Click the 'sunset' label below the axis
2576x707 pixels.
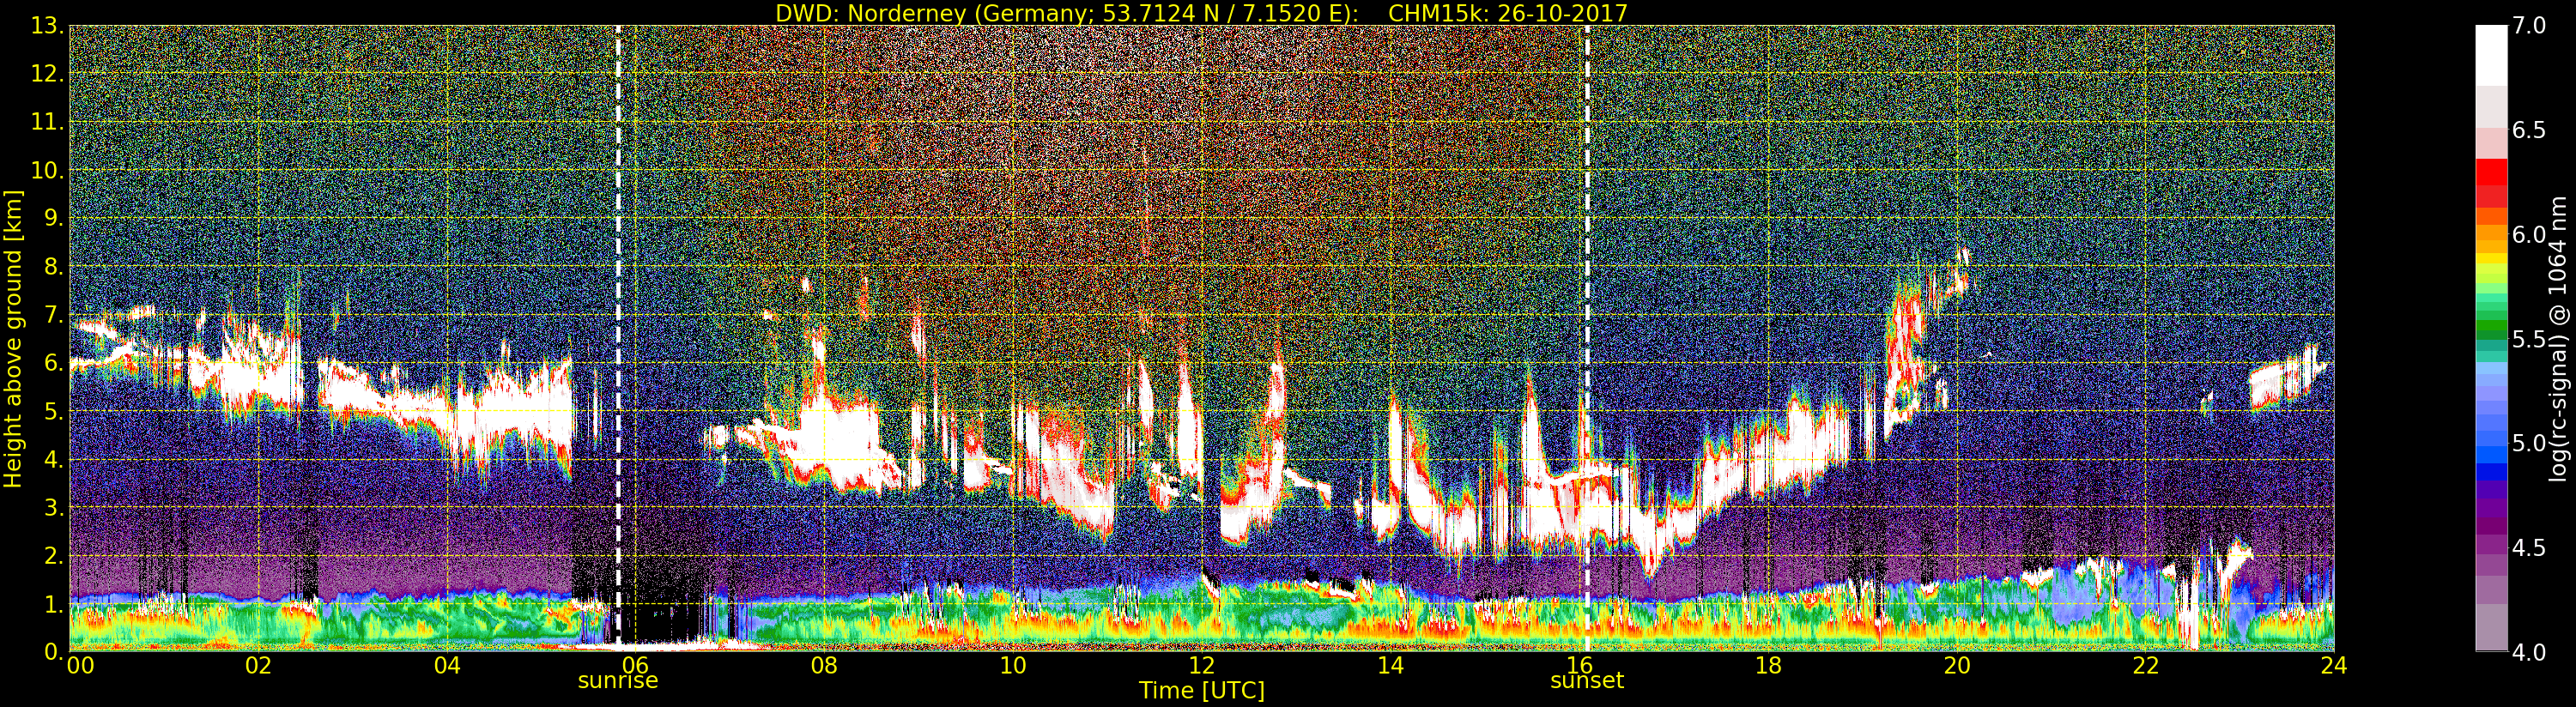point(1587,681)
